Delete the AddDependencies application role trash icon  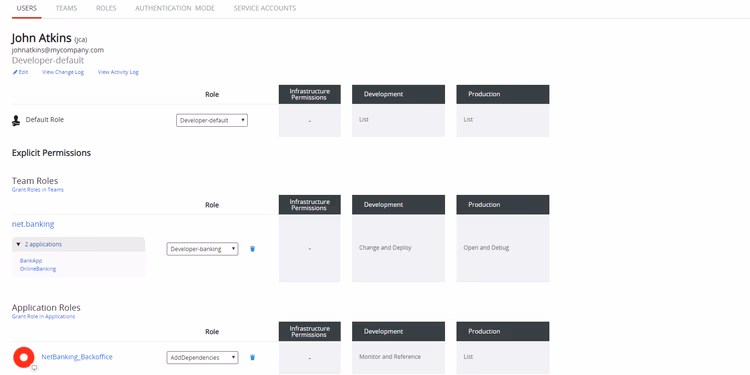253,357
